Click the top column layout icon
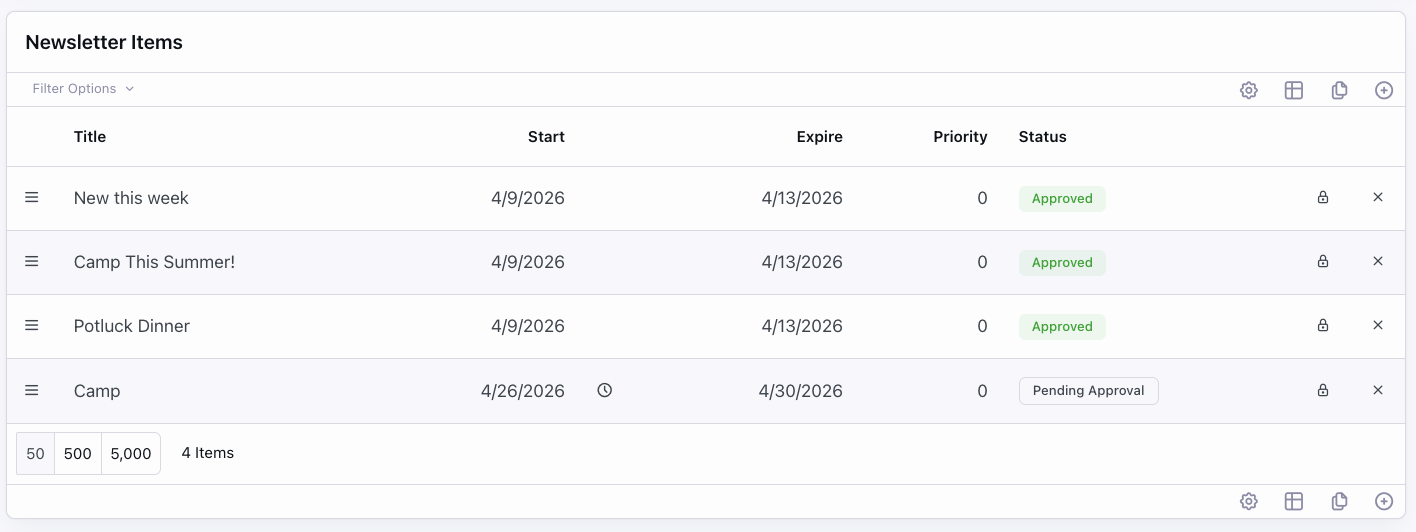 point(1293,90)
